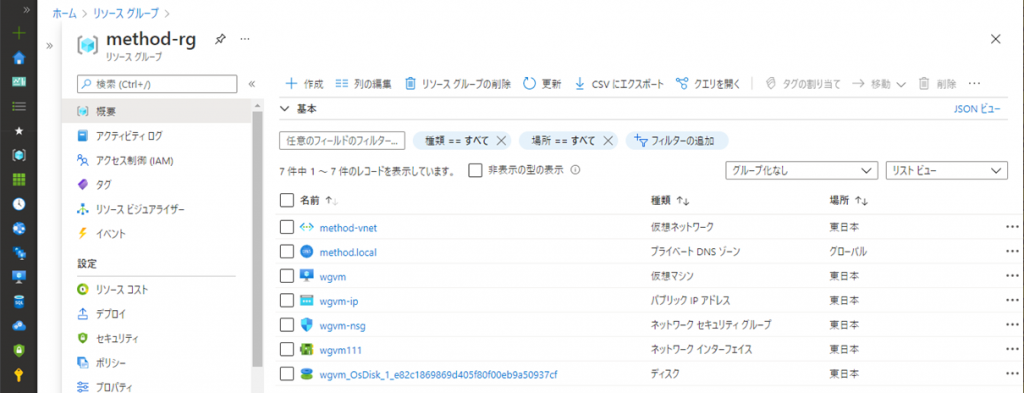
Task: Collapse the 基本 section chevron
Action: (x=284, y=109)
